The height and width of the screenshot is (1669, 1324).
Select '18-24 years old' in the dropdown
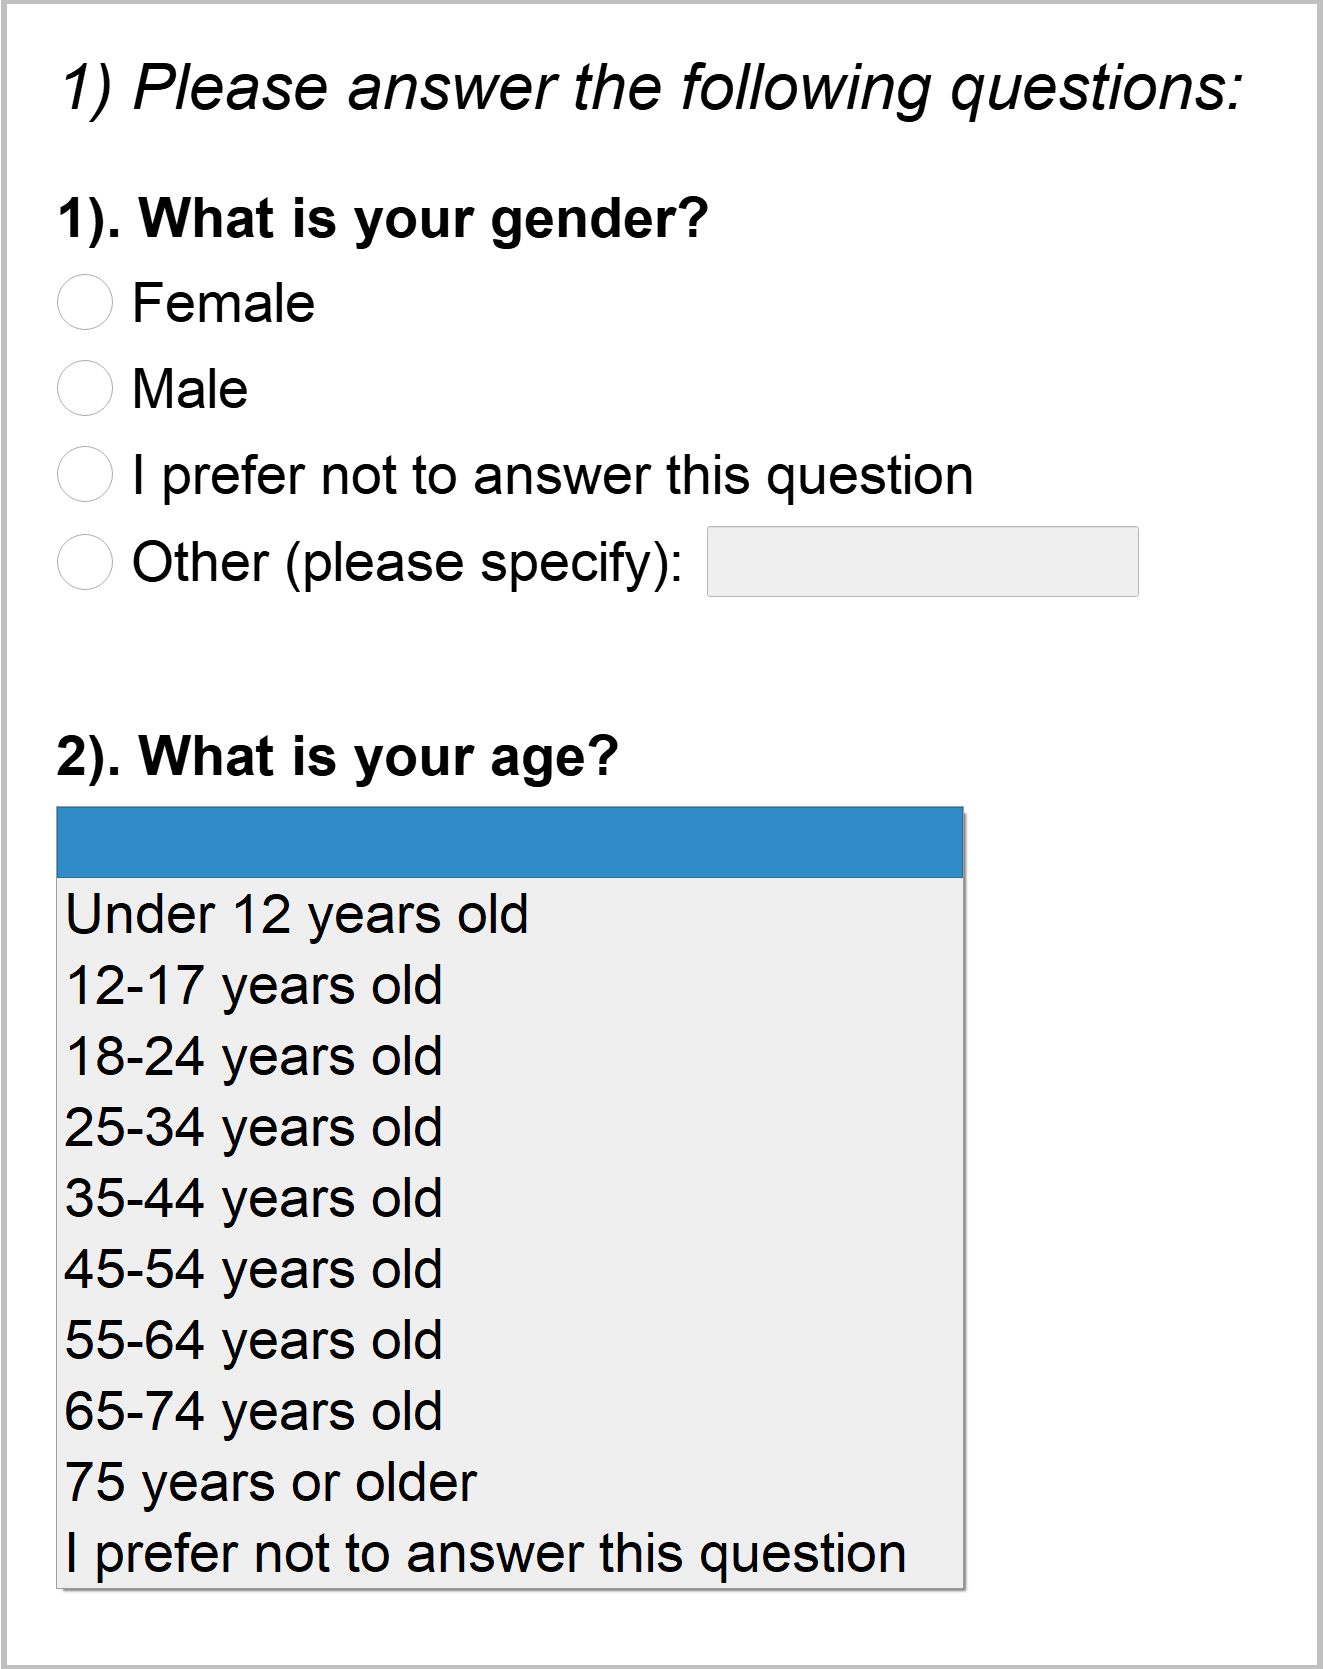point(510,1056)
